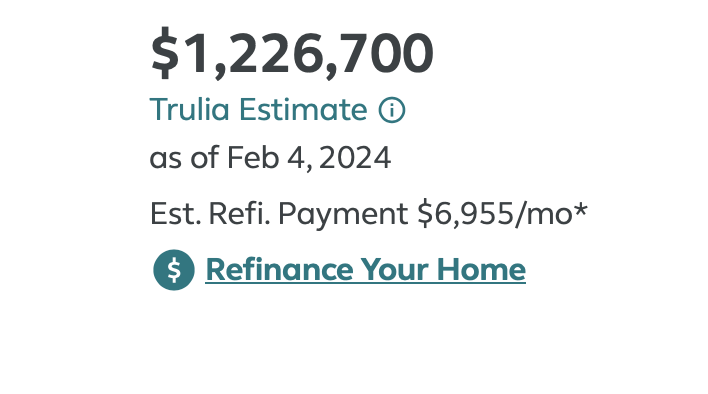The image size is (708, 394).
Task: Click the word Trulia in teal label
Action: click(x=189, y=110)
